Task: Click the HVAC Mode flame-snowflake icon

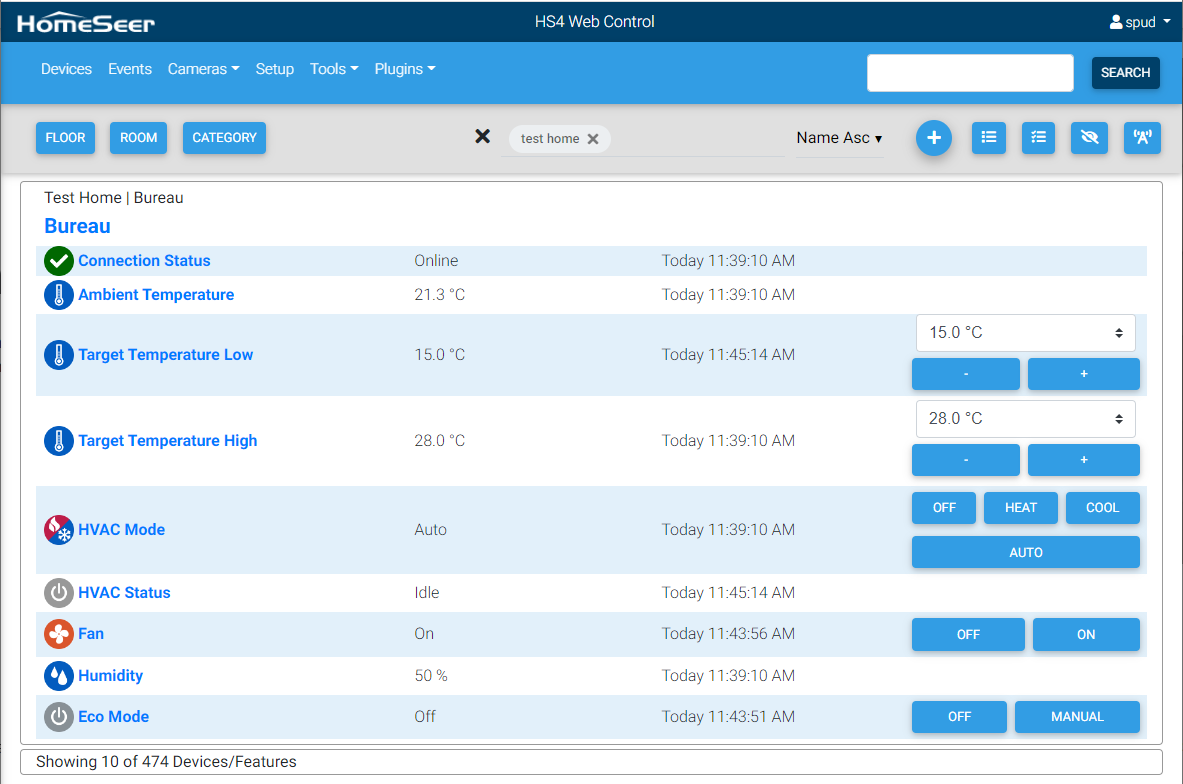Action: tap(59, 530)
